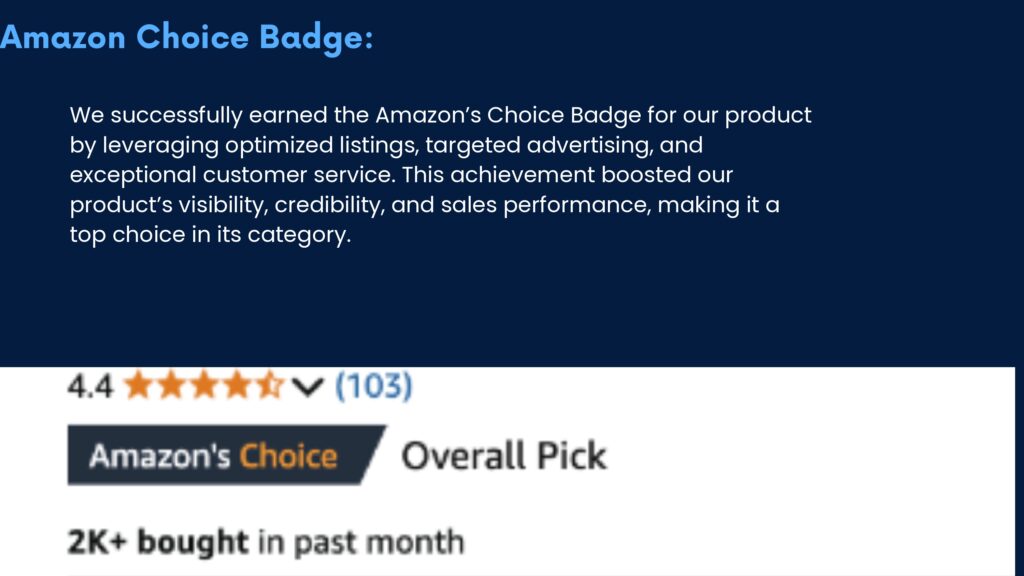This screenshot has width=1024, height=576.
Task: Click the 'We successfully earned' paragraph
Action: pos(440,174)
